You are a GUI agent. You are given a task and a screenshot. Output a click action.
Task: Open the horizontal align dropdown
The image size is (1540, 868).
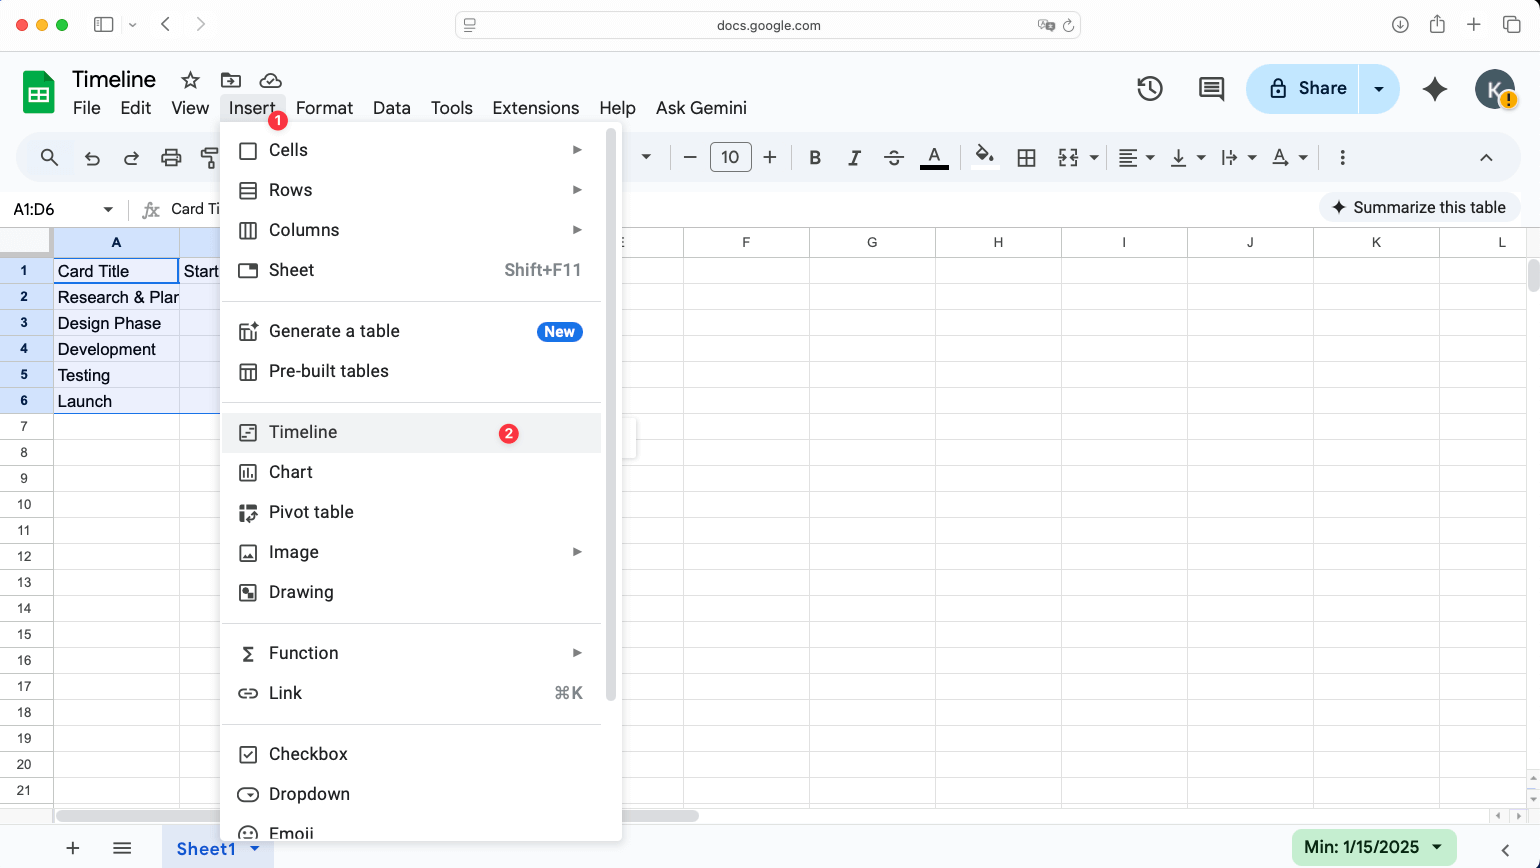1135,157
